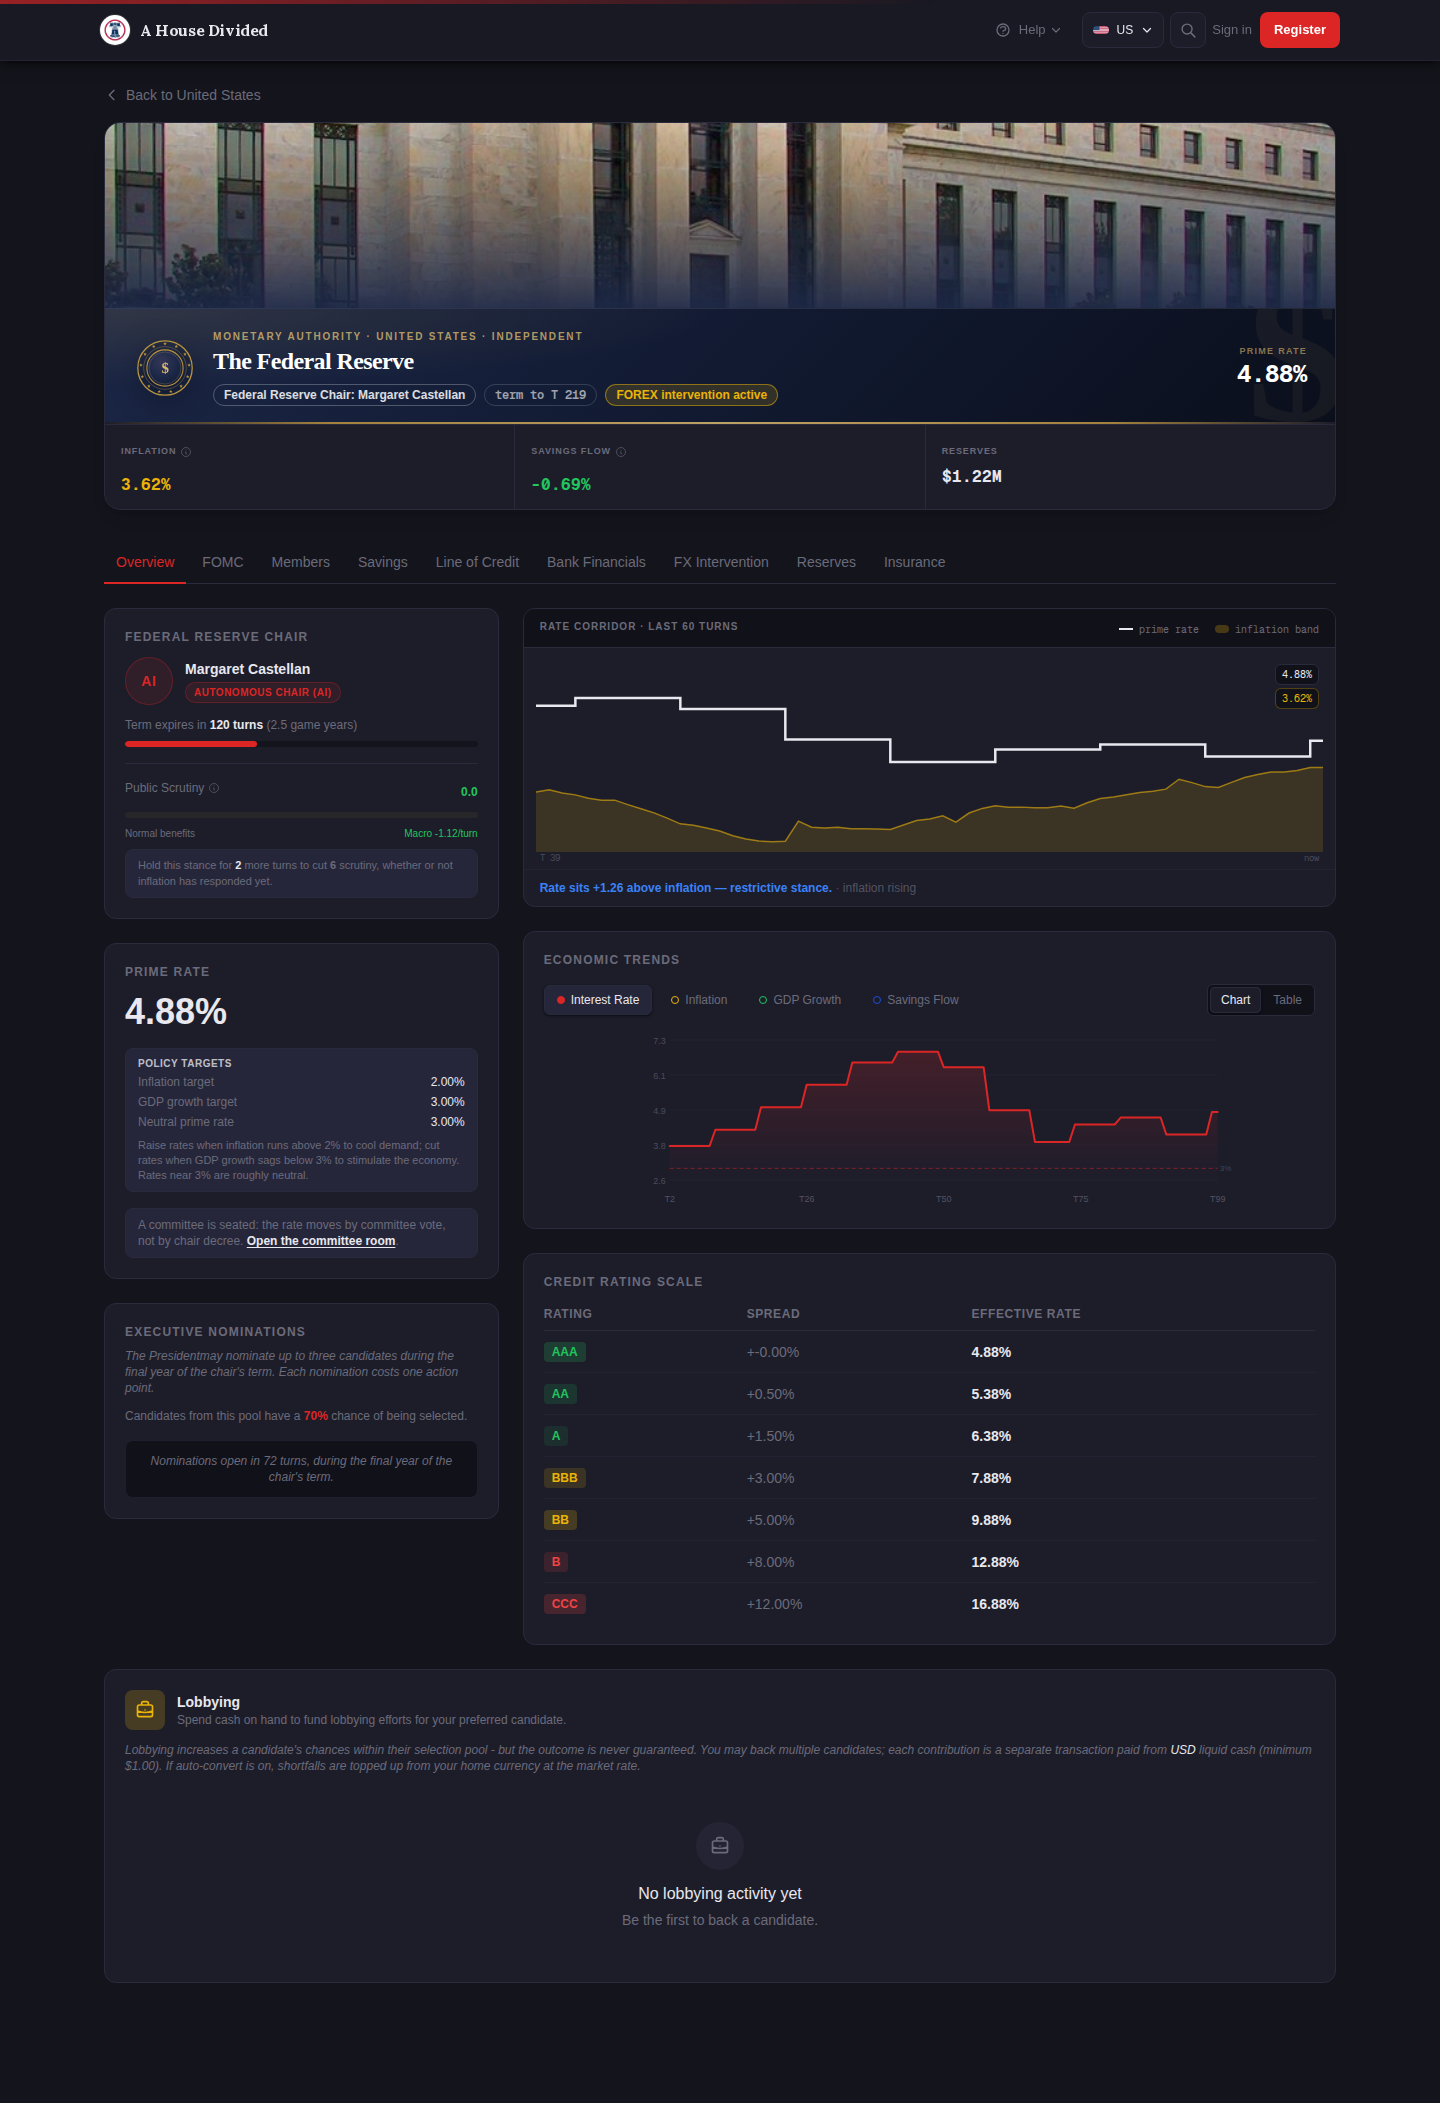Open the US country selector dropdown
The image size is (1440, 2103).
pos(1122,30)
